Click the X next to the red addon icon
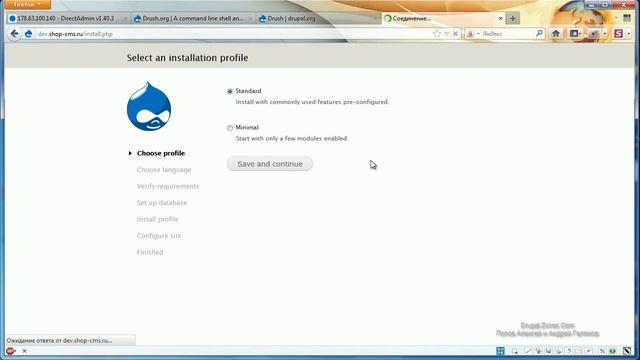640x360 pixels. (x=24, y=351)
